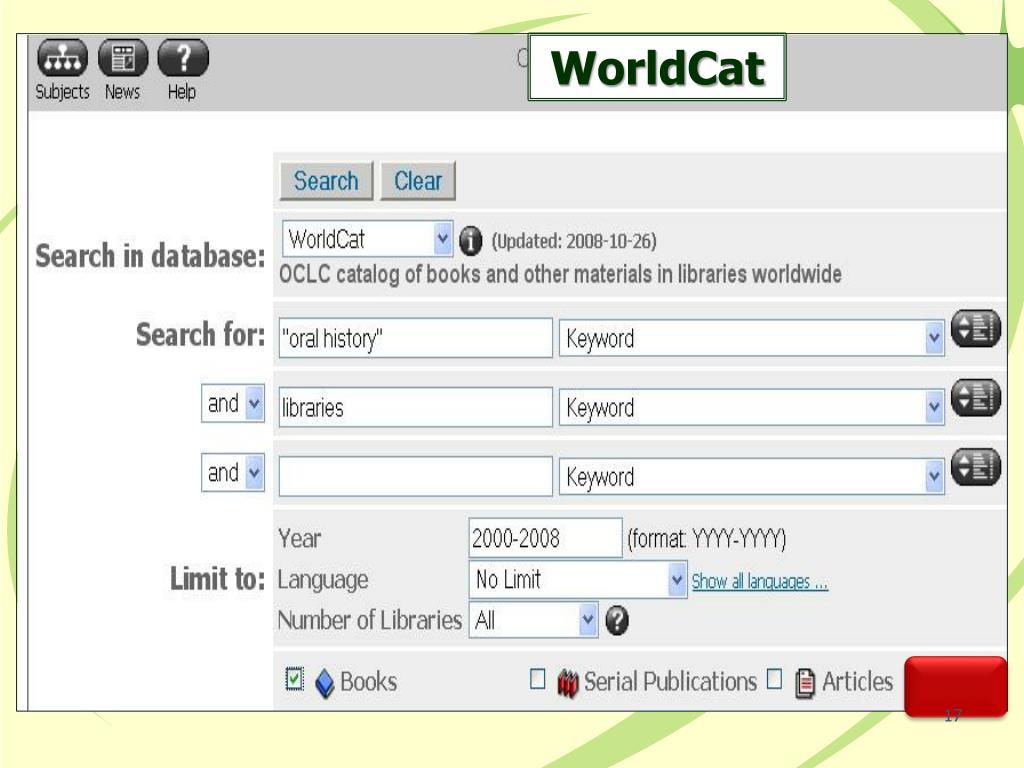Open Keyword dropdown for "oral history" row
This screenshot has width=1024, height=768.
point(752,338)
